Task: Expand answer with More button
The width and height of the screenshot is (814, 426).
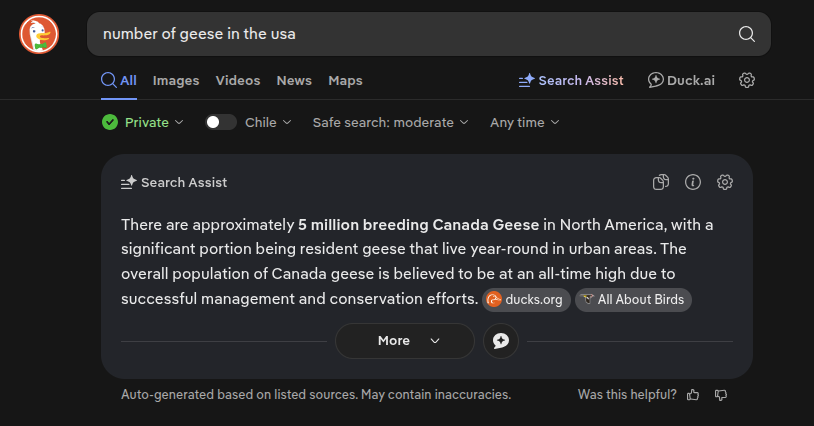Action: coord(404,341)
